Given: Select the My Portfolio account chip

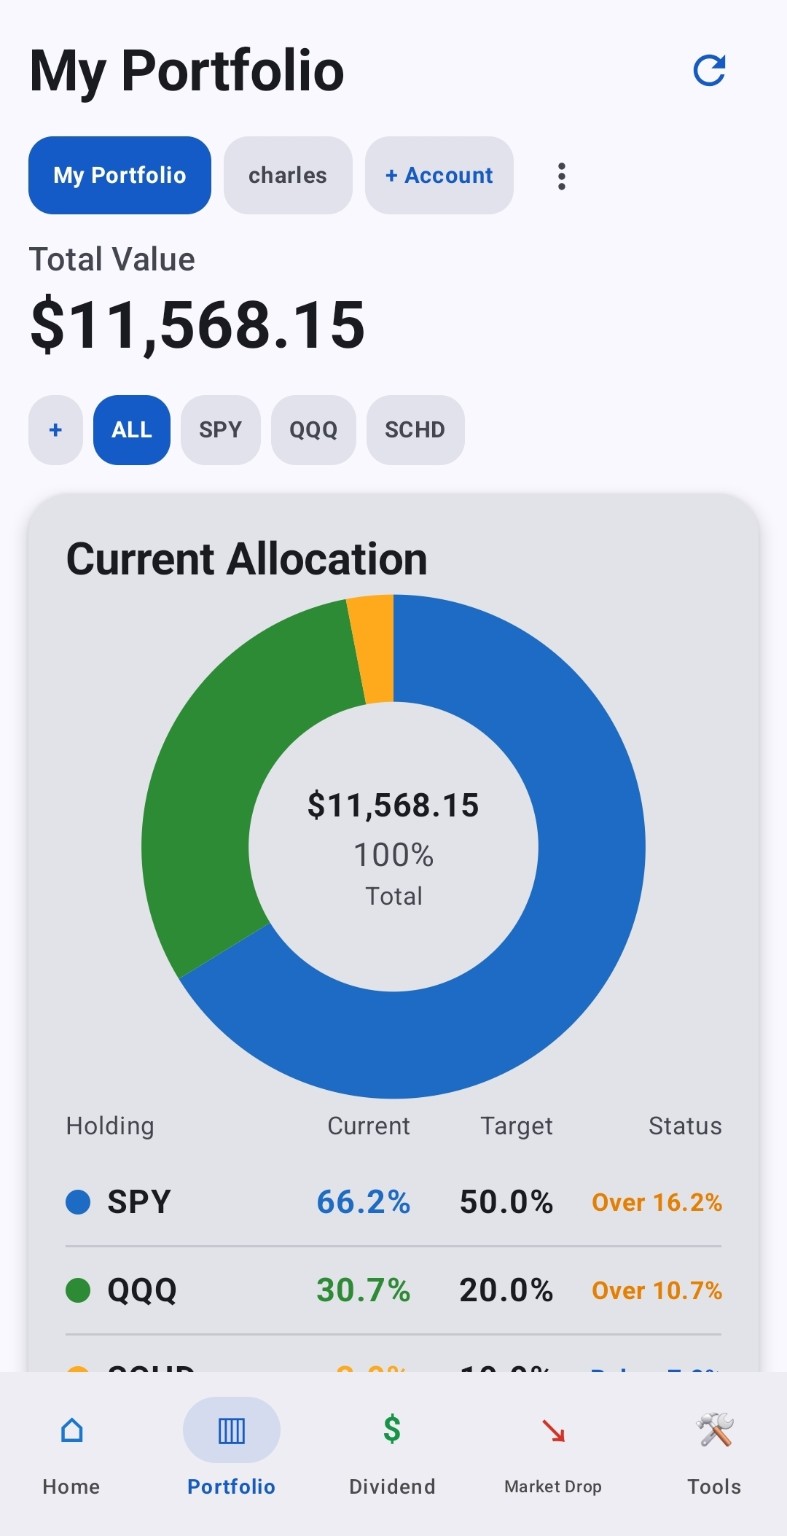Looking at the screenshot, I should (120, 175).
